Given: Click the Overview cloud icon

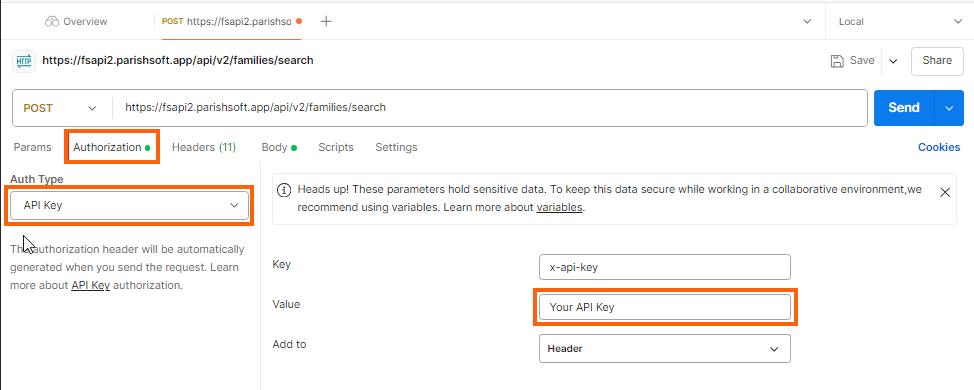Looking at the screenshot, I should 52,22.
